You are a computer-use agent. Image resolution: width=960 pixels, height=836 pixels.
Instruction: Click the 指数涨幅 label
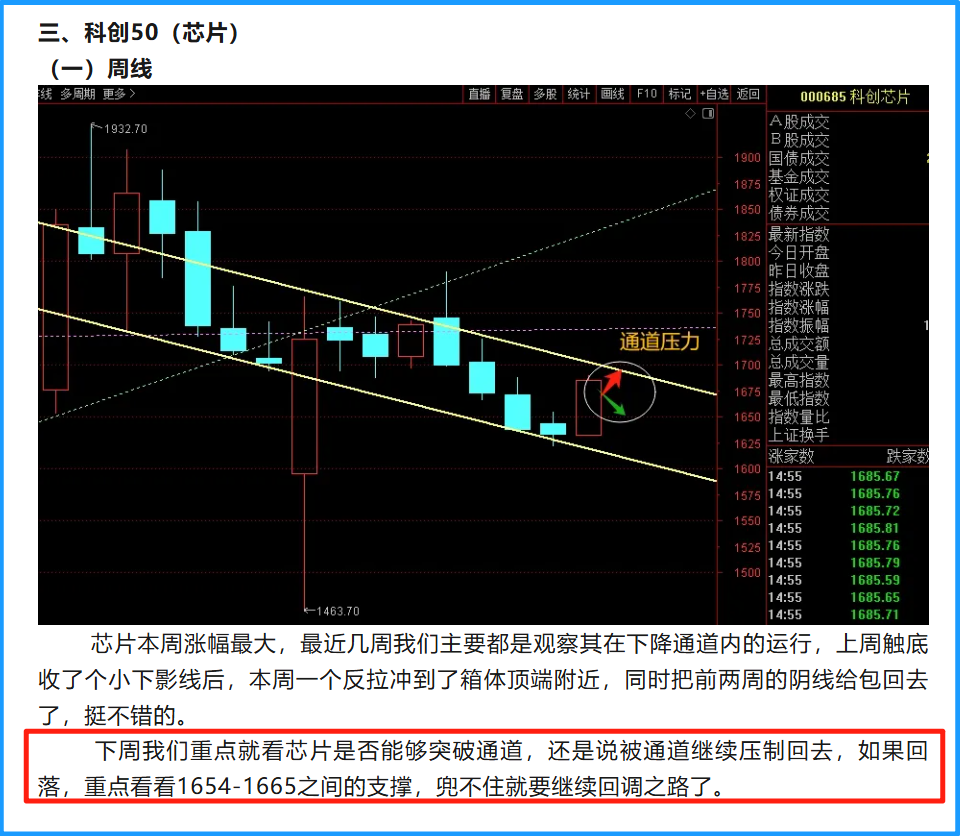tap(800, 307)
